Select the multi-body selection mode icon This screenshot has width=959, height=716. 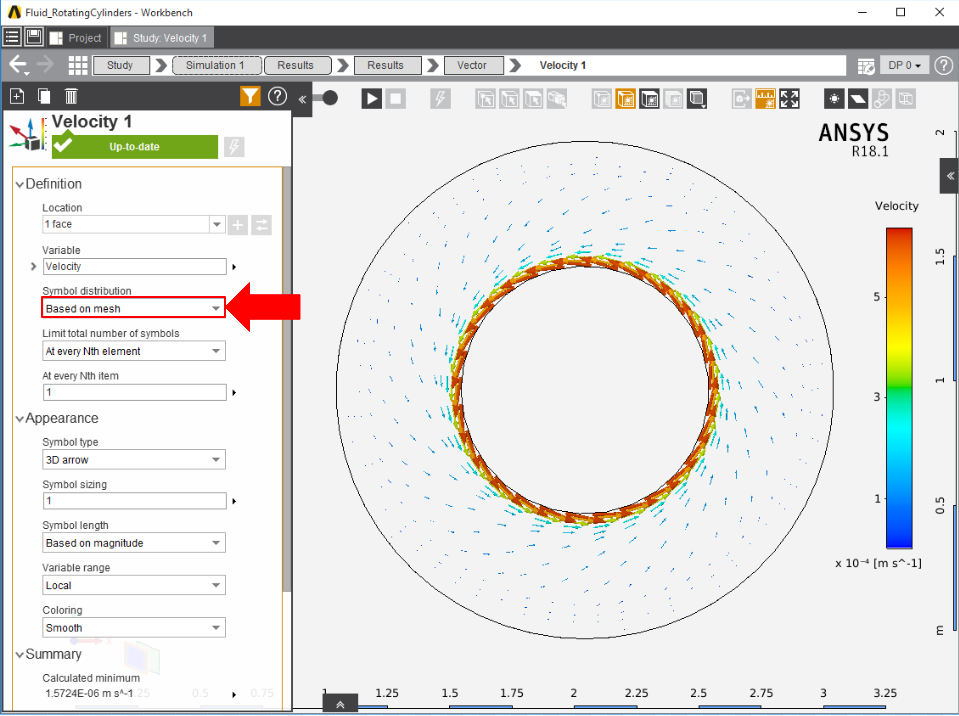coord(557,98)
